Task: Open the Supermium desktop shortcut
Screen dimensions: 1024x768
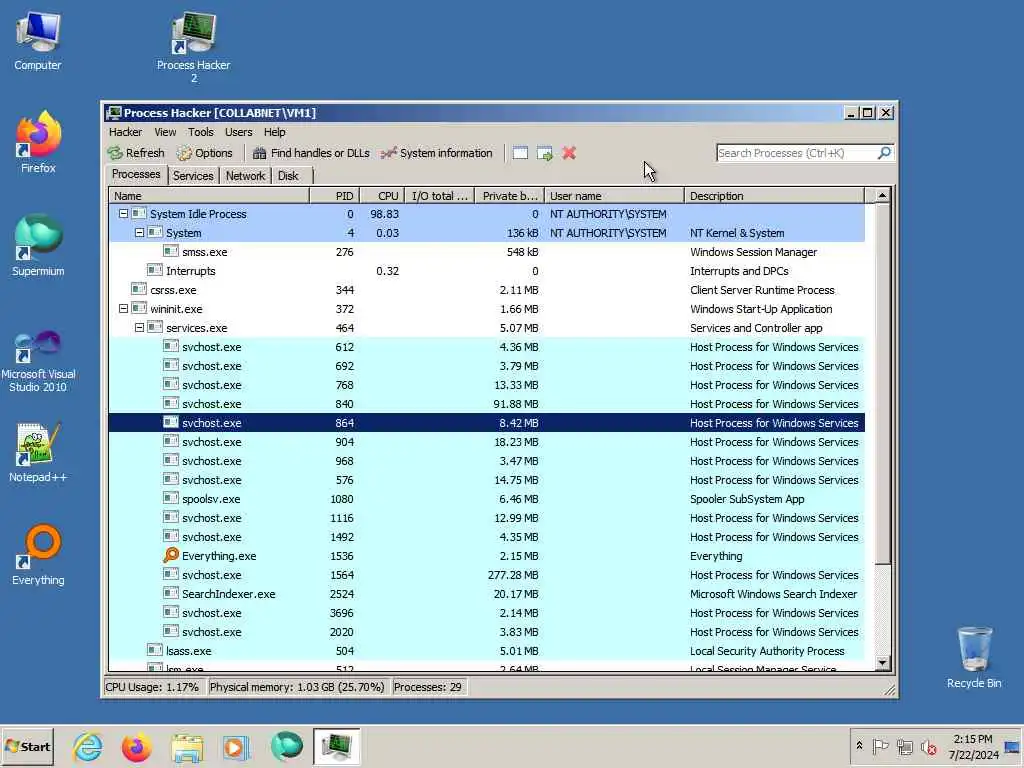Action: [x=38, y=246]
